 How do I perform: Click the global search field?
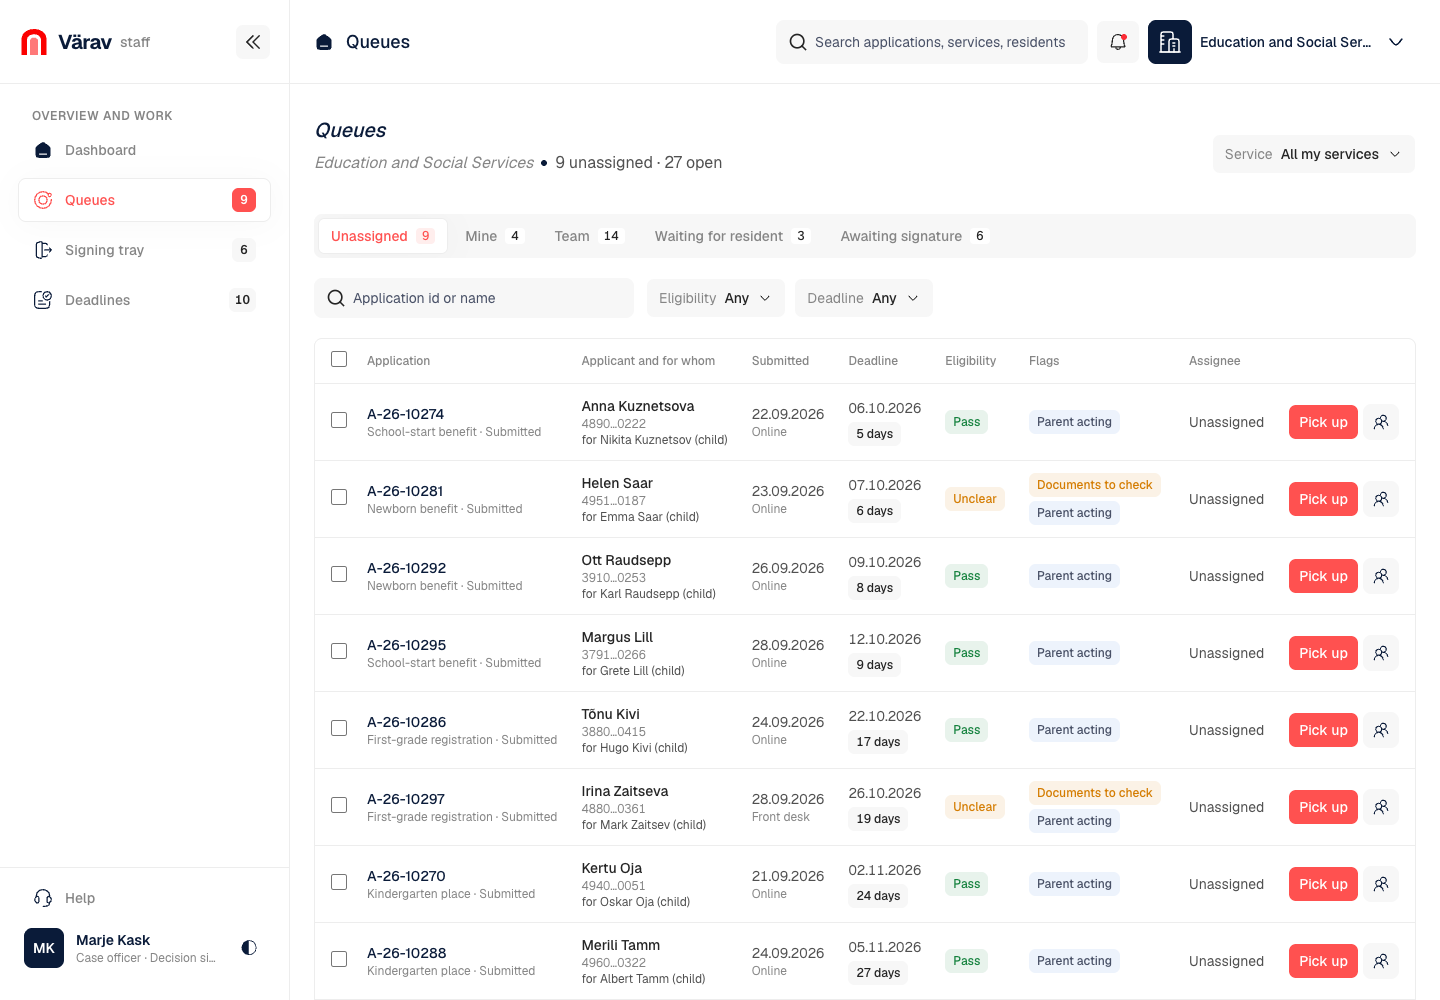[x=932, y=42]
